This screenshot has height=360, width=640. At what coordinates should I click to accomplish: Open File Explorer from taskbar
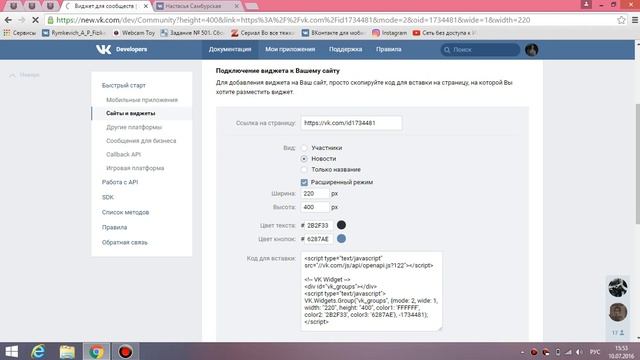[67, 351]
